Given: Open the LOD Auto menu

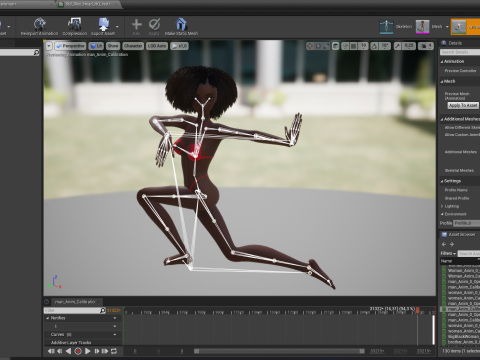Looking at the screenshot, I should [x=157, y=46].
